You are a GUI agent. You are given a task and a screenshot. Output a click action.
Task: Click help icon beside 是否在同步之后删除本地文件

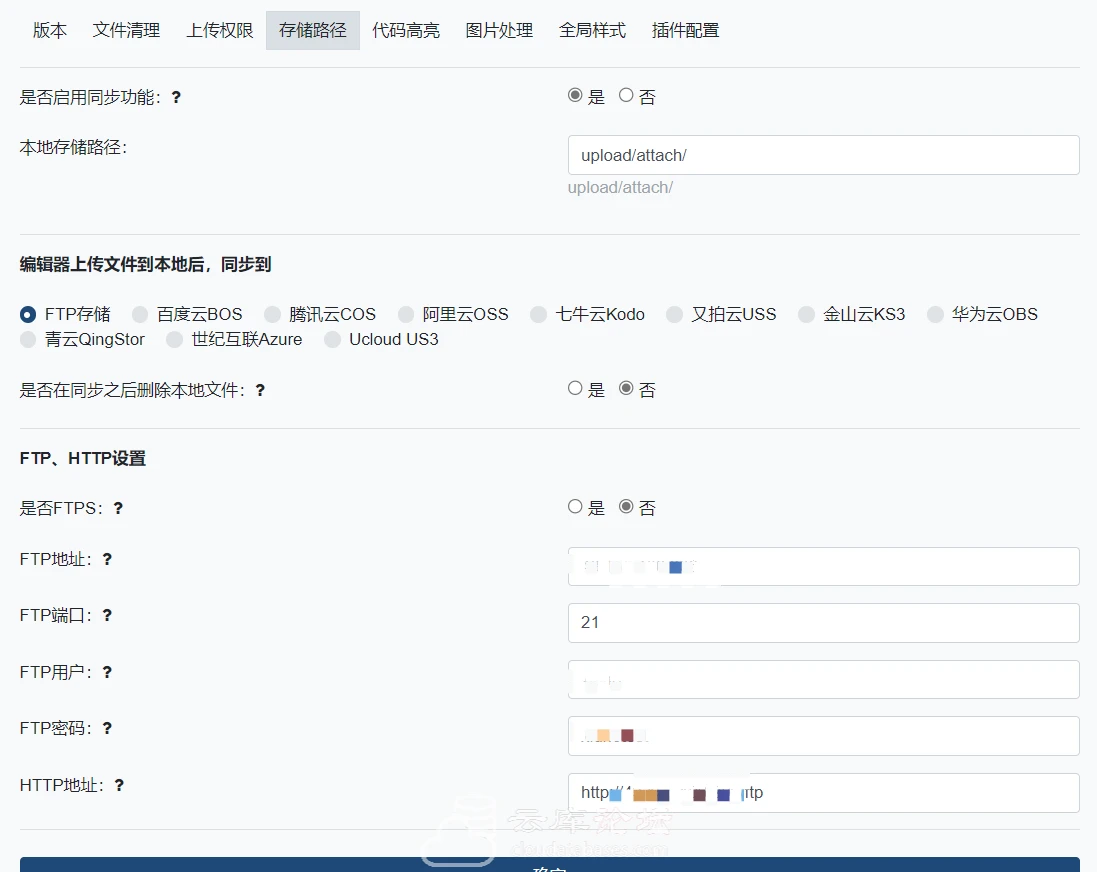click(260, 390)
